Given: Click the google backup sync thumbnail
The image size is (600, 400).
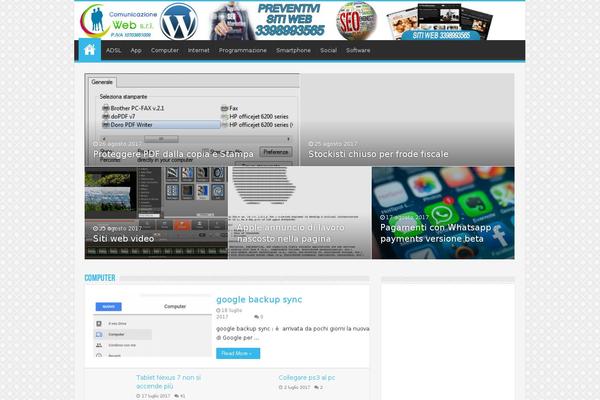Looking at the screenshot, I should click(152, 326).
